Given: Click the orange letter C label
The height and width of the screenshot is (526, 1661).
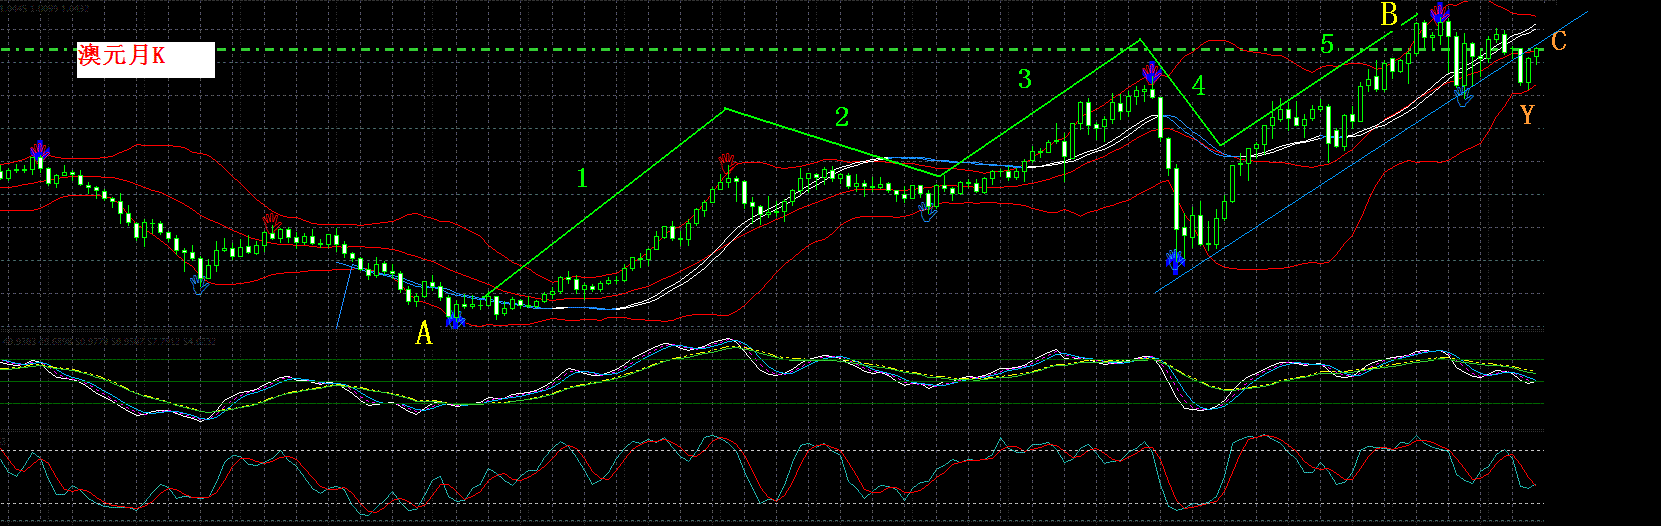Looking at the screenshot, I should click(1558, 41).
